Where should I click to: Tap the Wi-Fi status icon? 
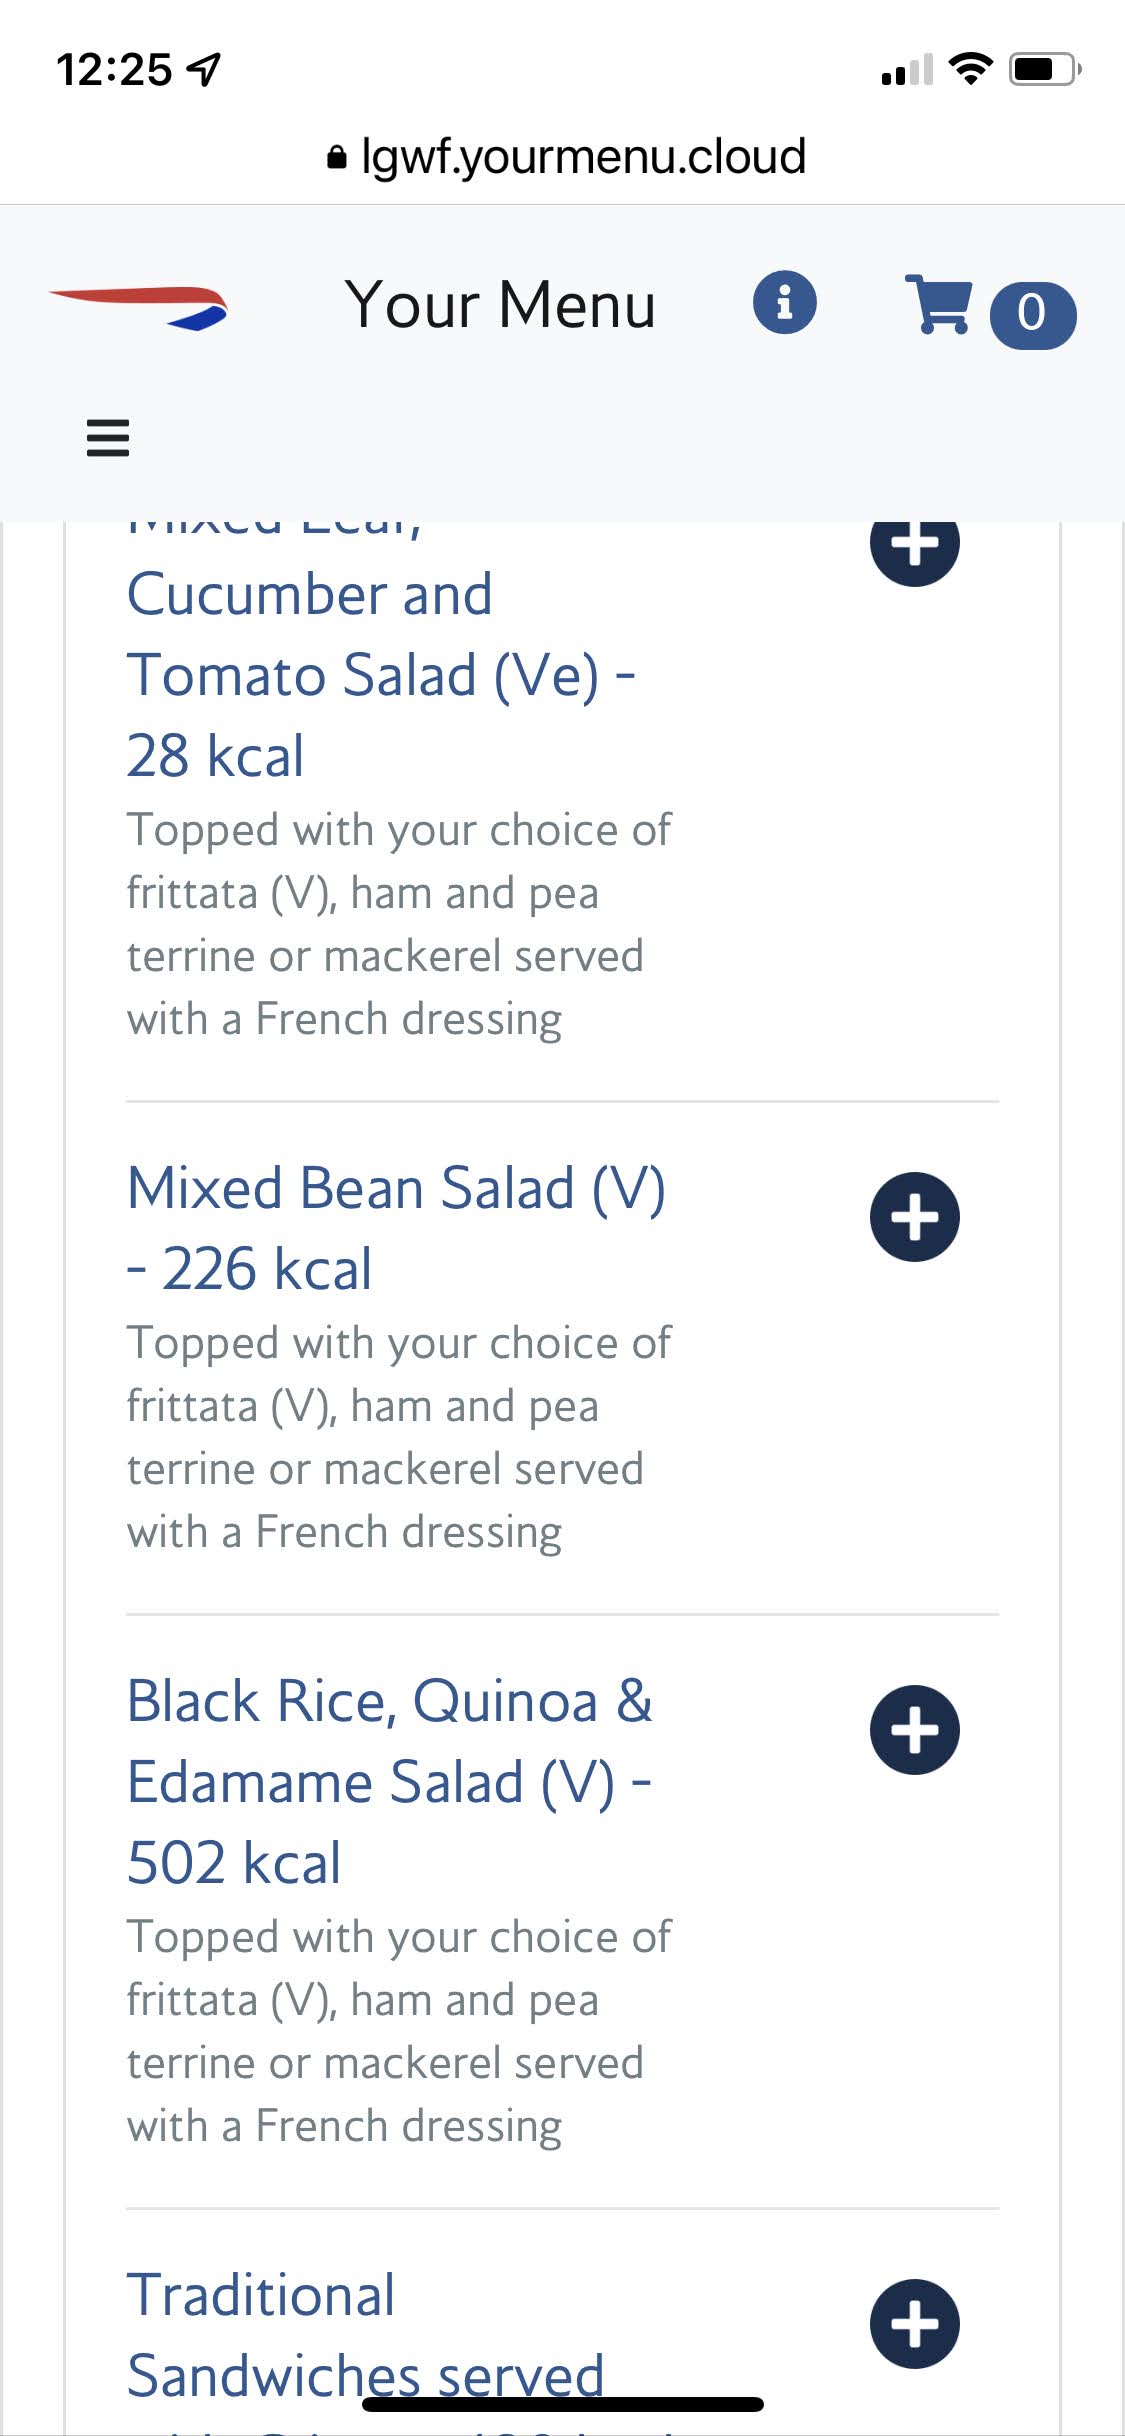tap(969, 69)
